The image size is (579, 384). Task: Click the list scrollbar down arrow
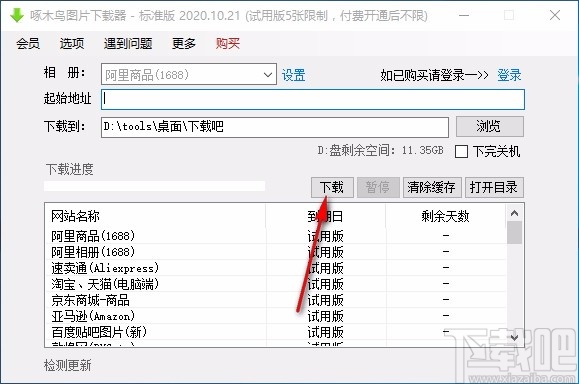click(514, 337)
